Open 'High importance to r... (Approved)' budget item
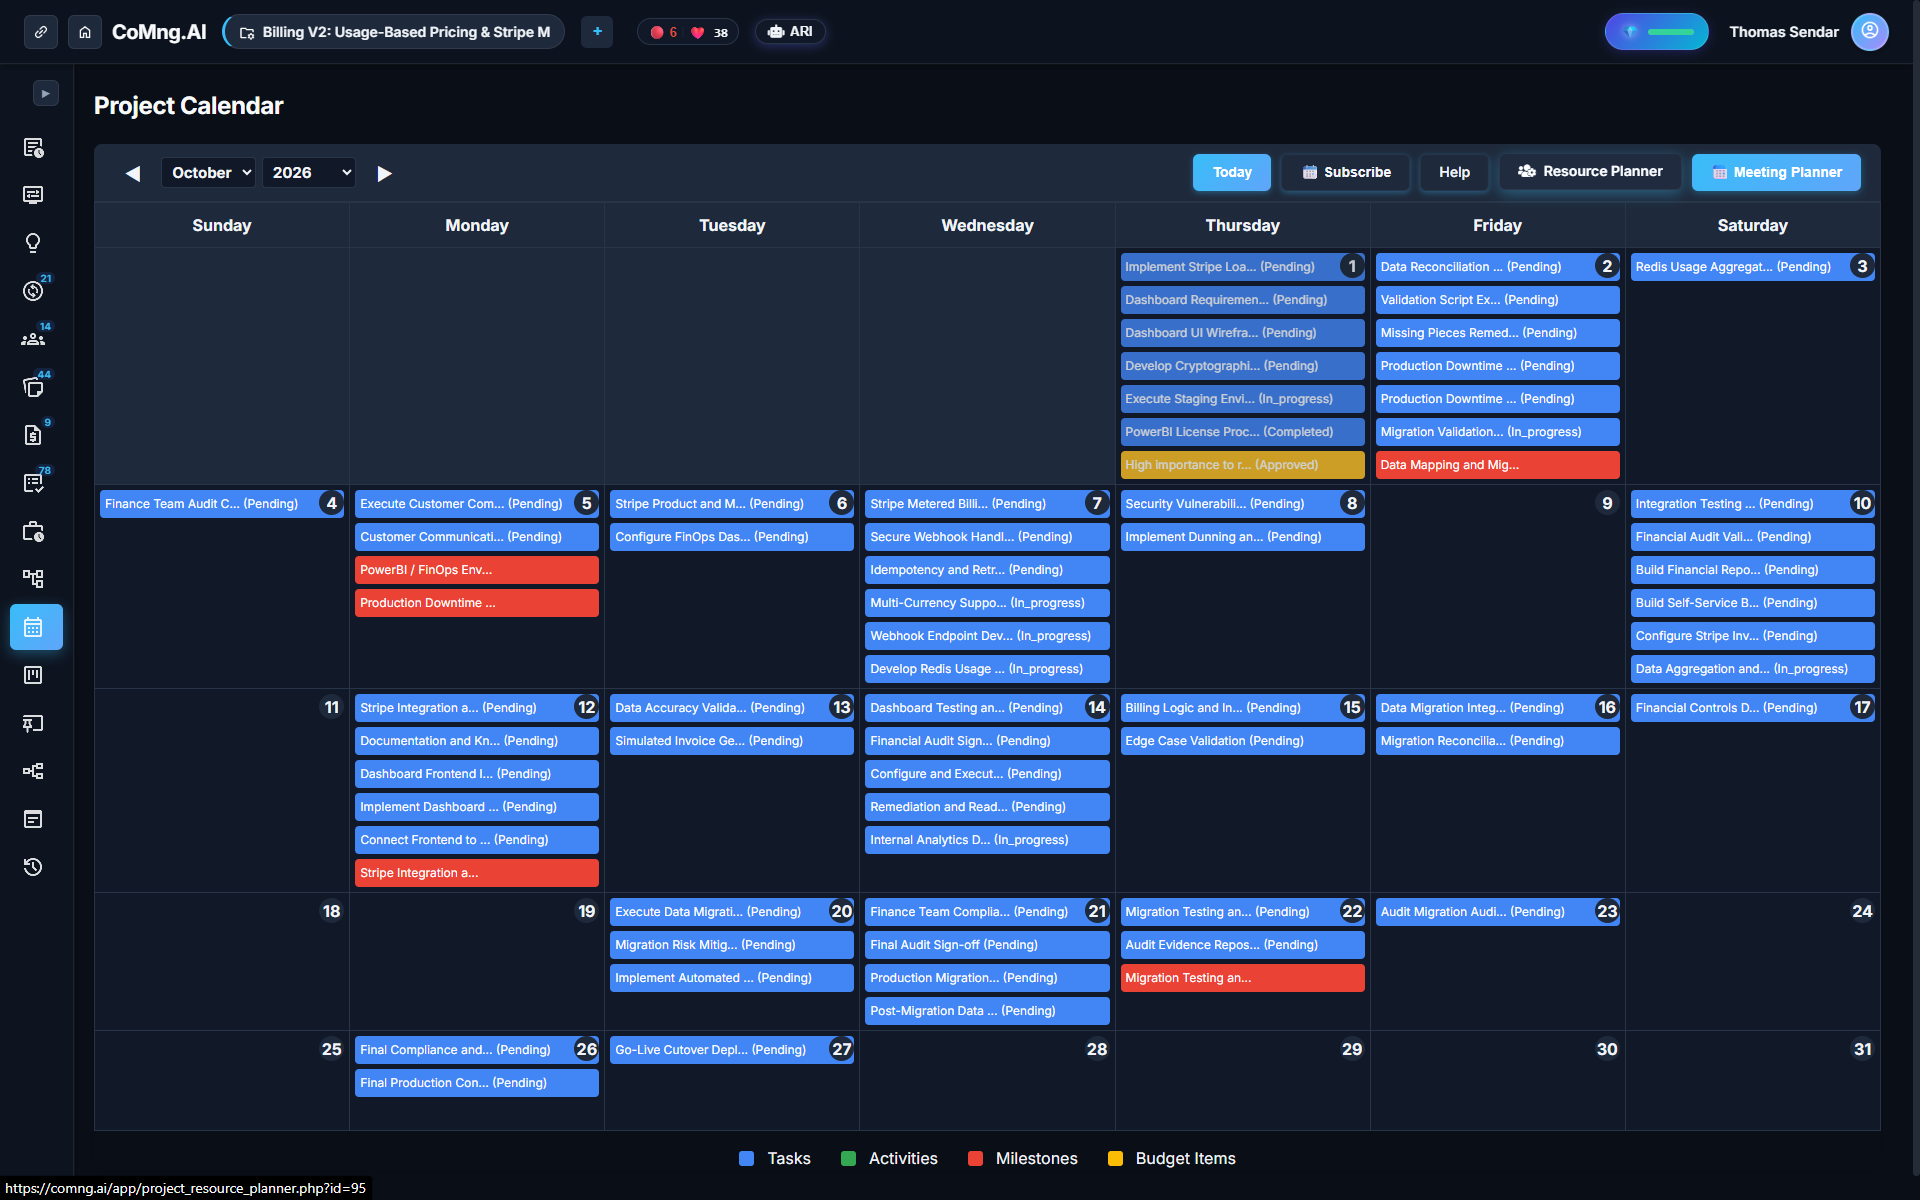The height and width of the screenshot is (1200, 1920). 1242,465
